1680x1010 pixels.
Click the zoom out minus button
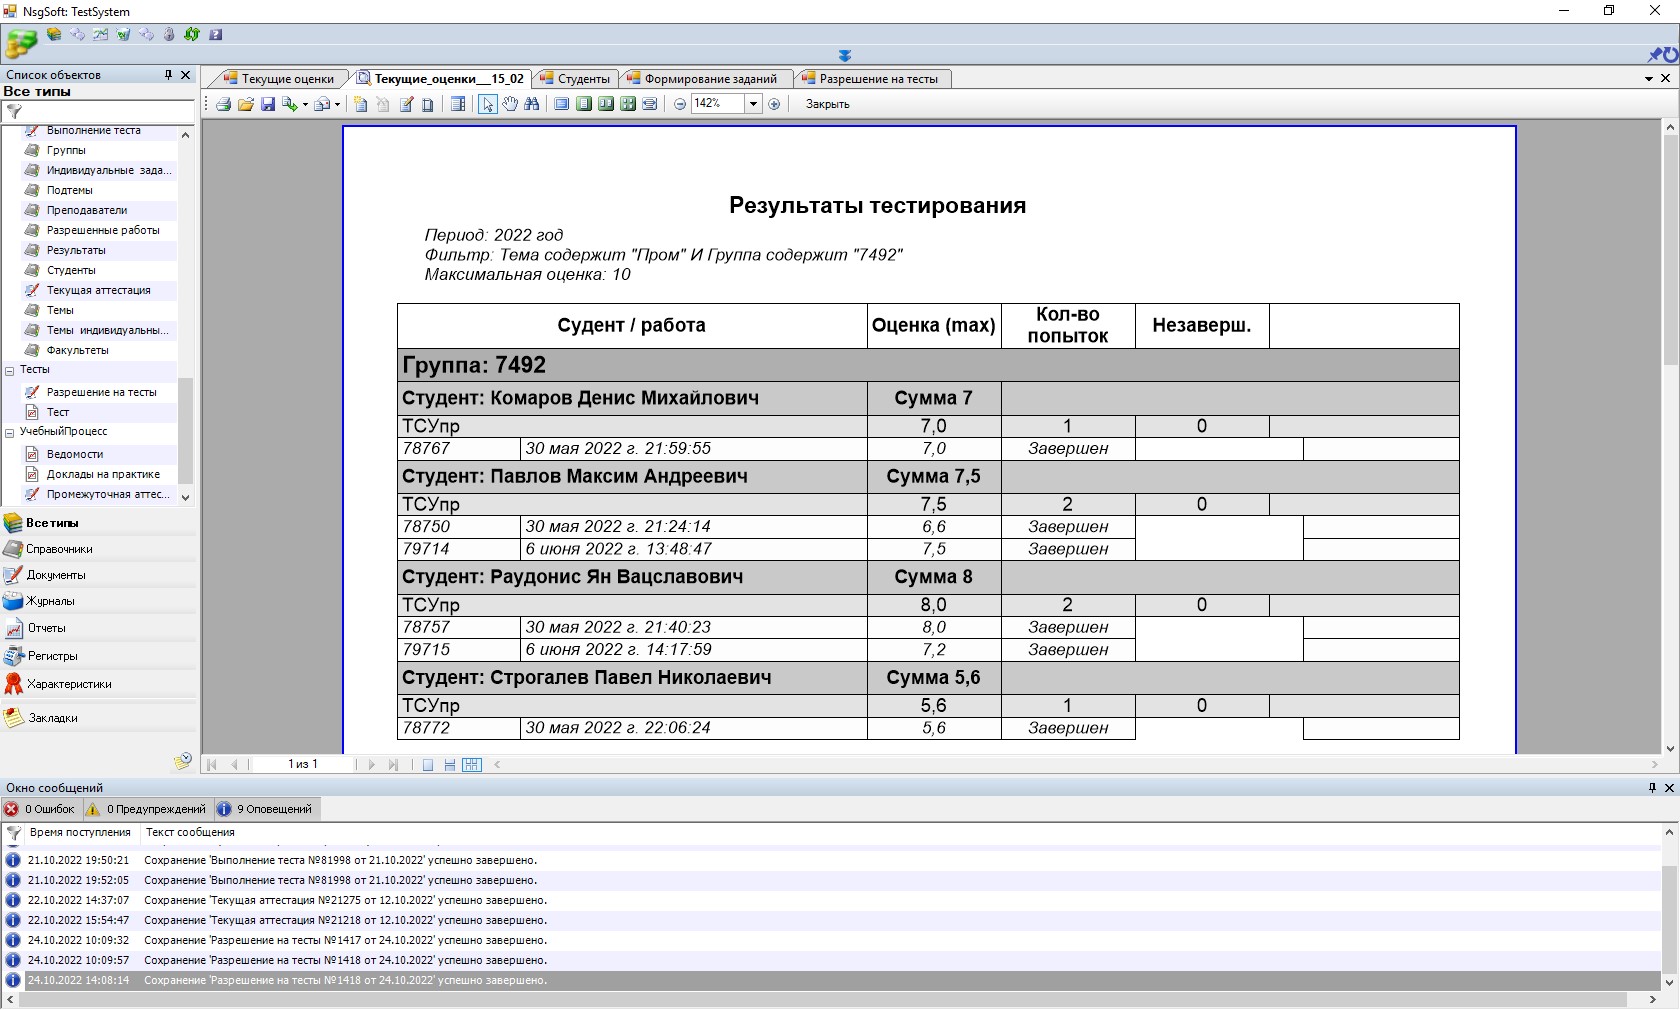pos(680,104)
